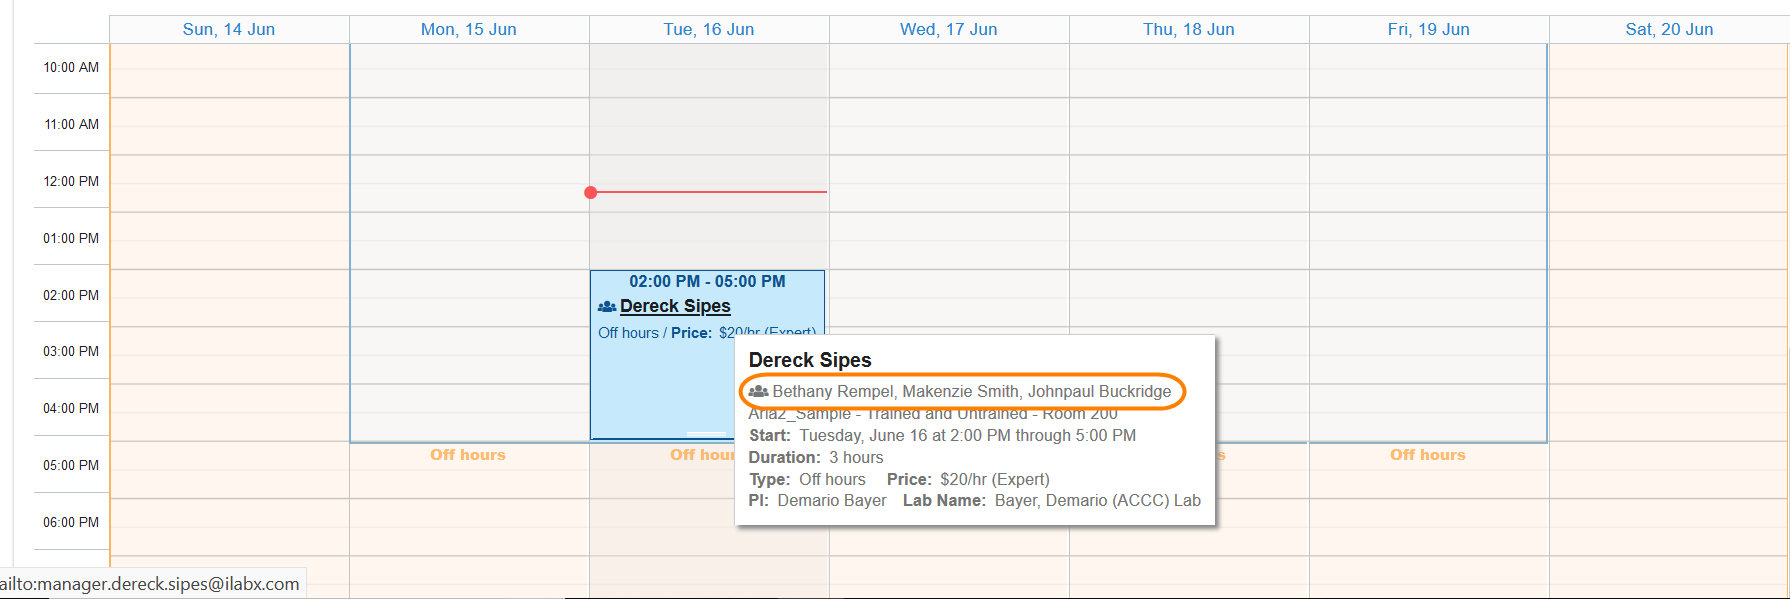Pick the Friday 02:00 PM time slot
Image resolution: width=1790 pixels, height=599 pixels.
point(1429,297)
